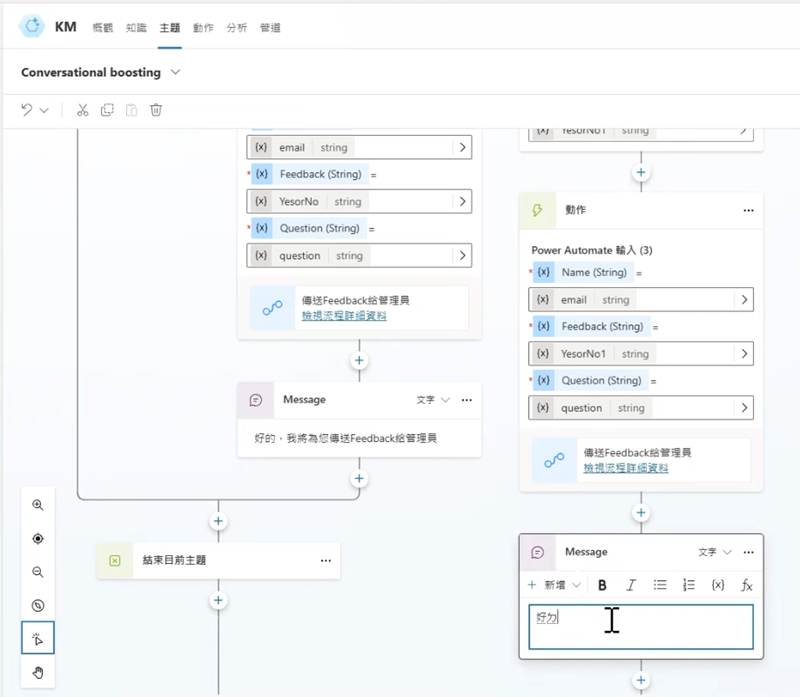
Task: Click the copy icon in toolbar
Action: [x=107, y=110]
